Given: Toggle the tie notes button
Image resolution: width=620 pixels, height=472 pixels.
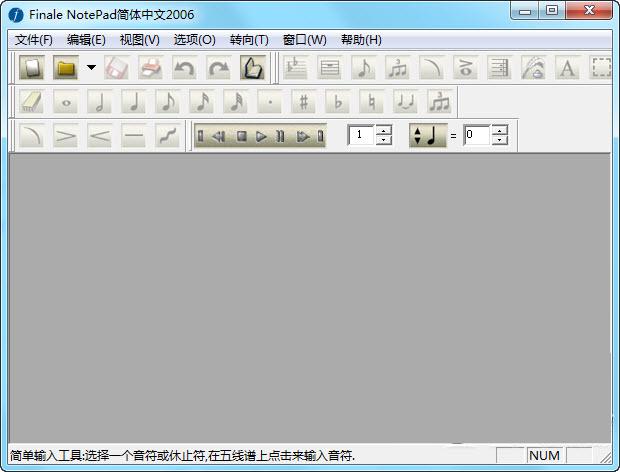Looking at the screenshot, I should tap(406, 102).
